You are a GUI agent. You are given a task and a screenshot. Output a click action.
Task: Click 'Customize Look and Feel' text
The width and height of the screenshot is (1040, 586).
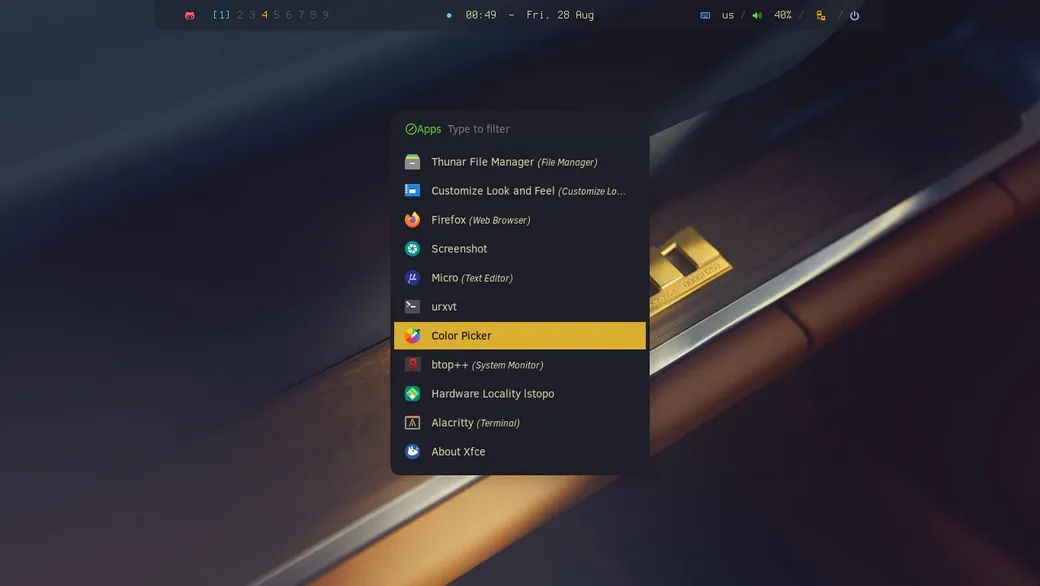[x=493, y=191]
